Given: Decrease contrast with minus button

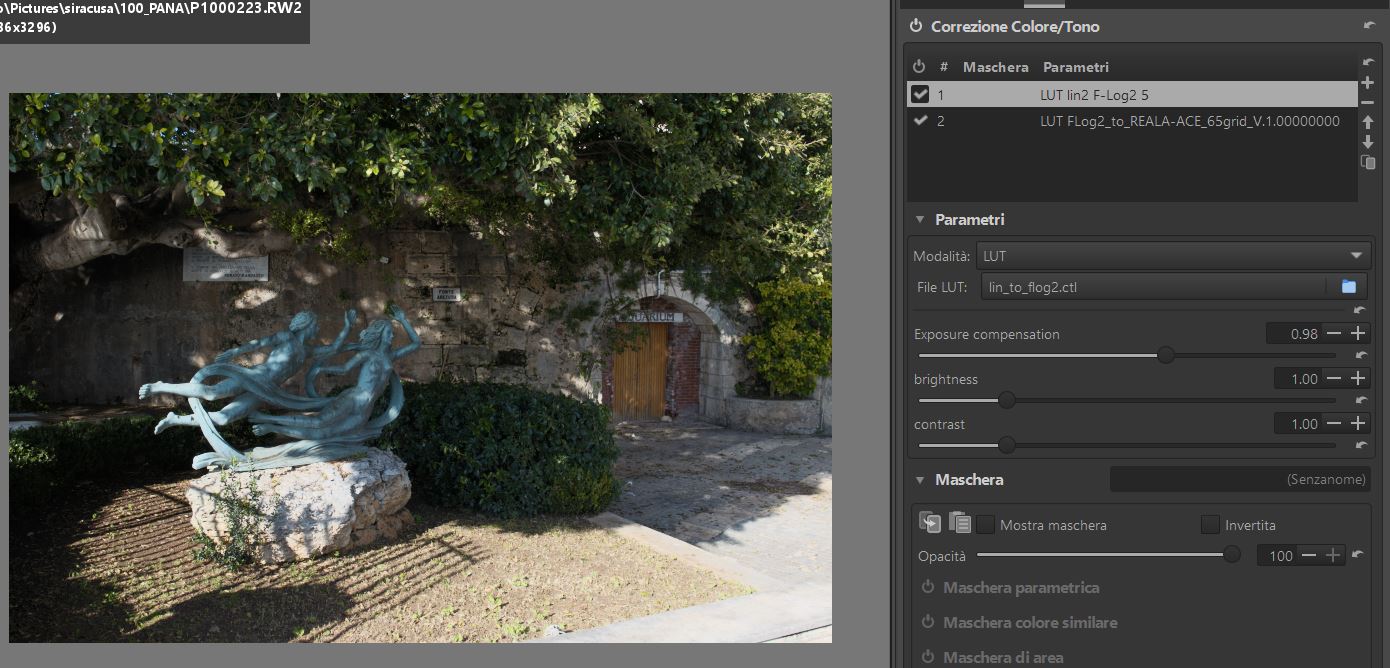Looking at the screenshot, I should pos(1334,424).
